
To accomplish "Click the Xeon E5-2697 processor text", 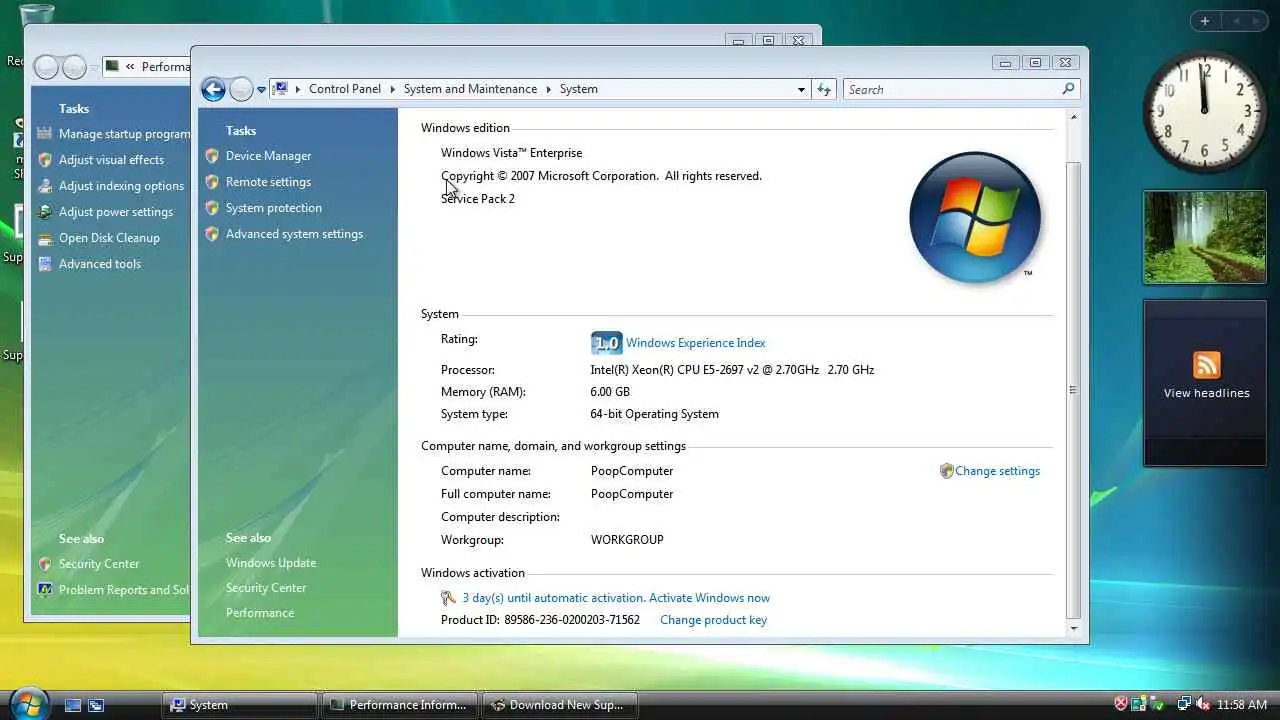I will 732,370.
